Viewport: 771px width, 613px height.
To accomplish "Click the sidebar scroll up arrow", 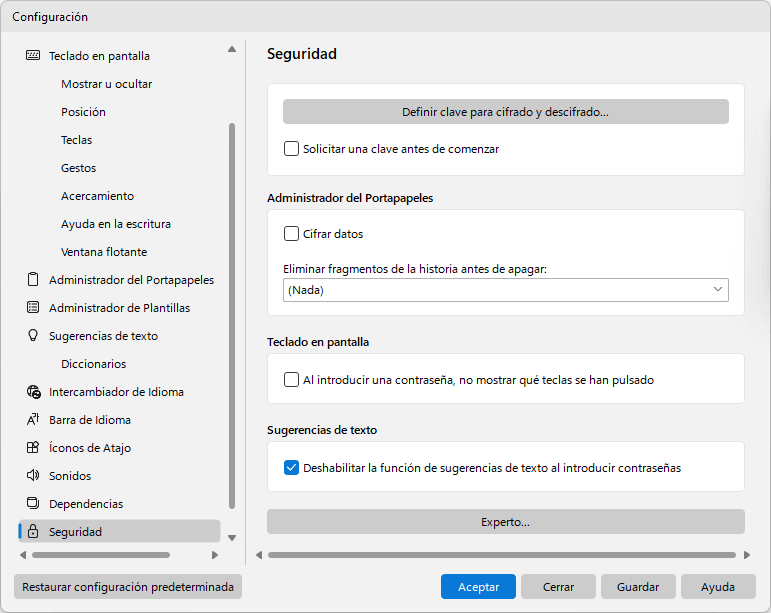I will point(232,49).
